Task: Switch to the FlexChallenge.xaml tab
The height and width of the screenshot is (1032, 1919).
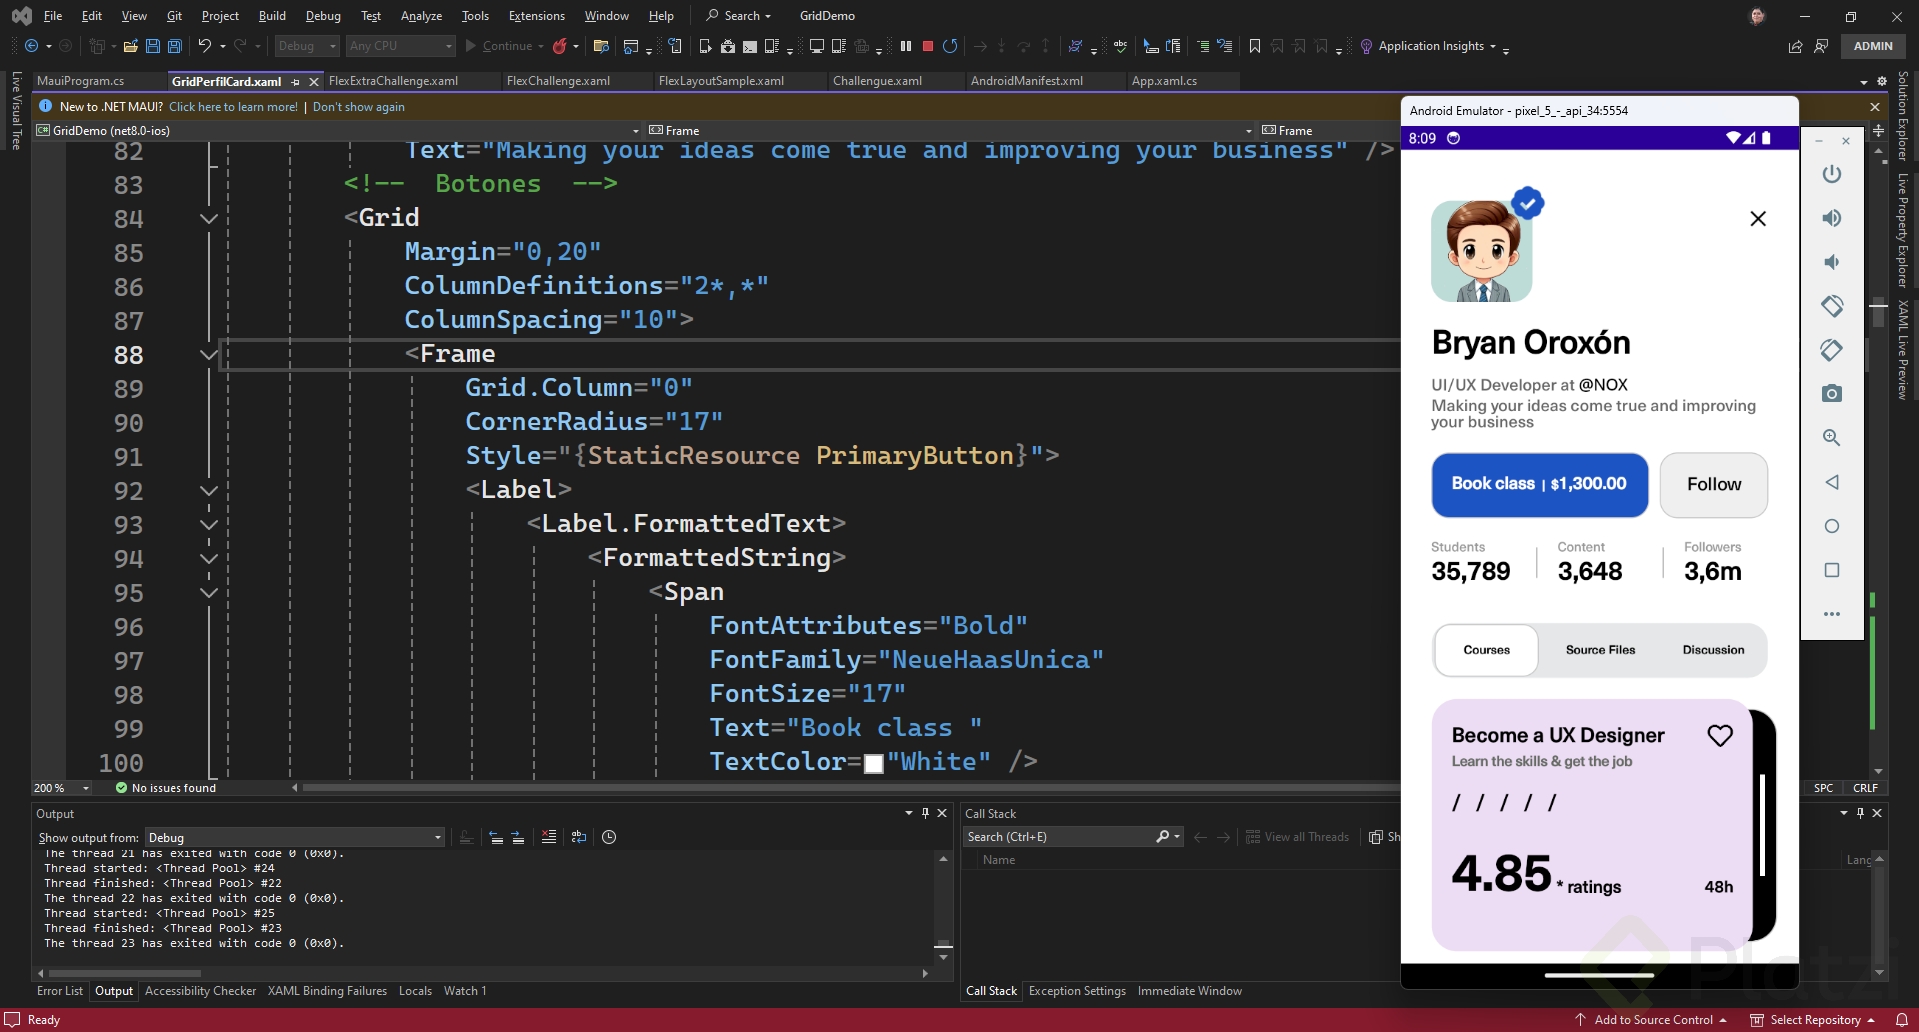Action: [x=558, y=81]
